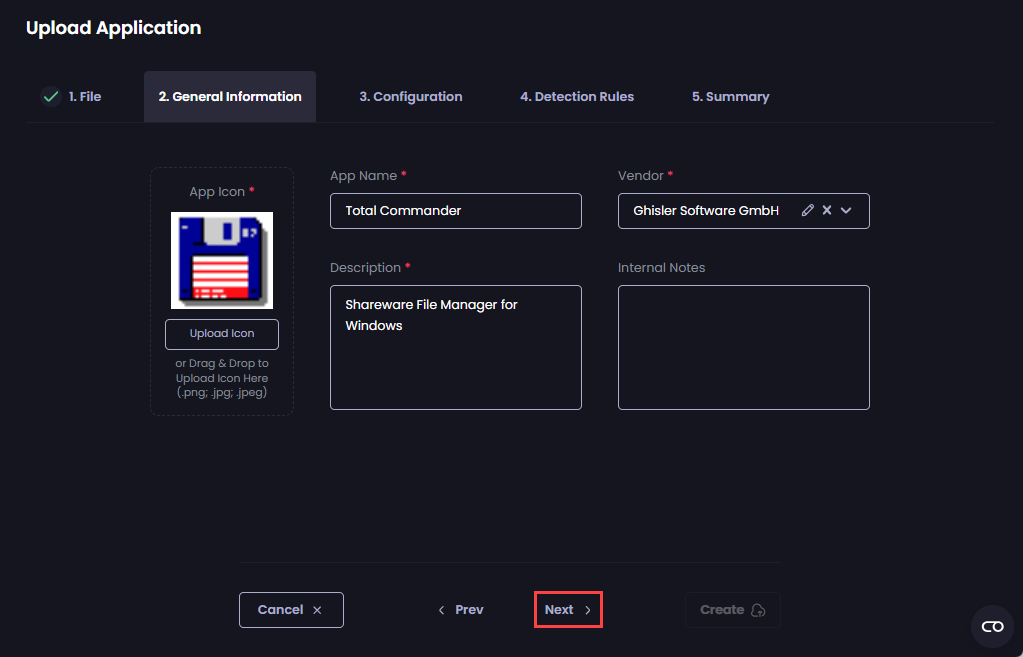Select the floppy disk app icon image
Image resolution: width=1023 pixels, height=657 pixels.
(x=222, y=260)
